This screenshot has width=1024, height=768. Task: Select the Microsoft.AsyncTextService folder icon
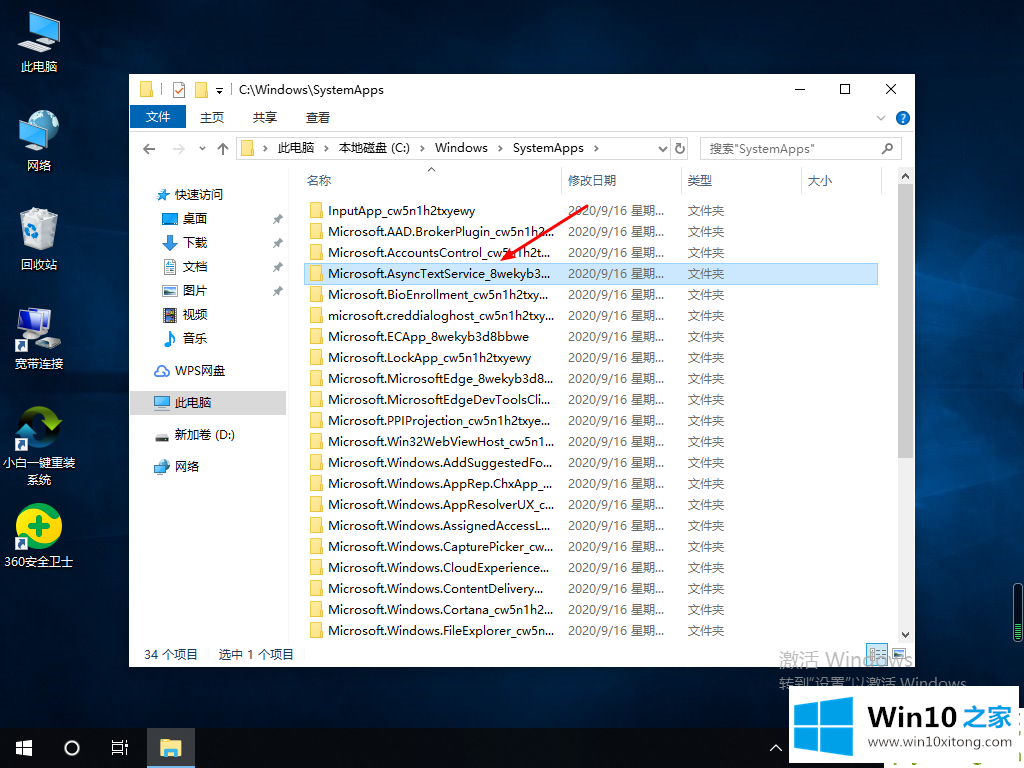[316, 274]
